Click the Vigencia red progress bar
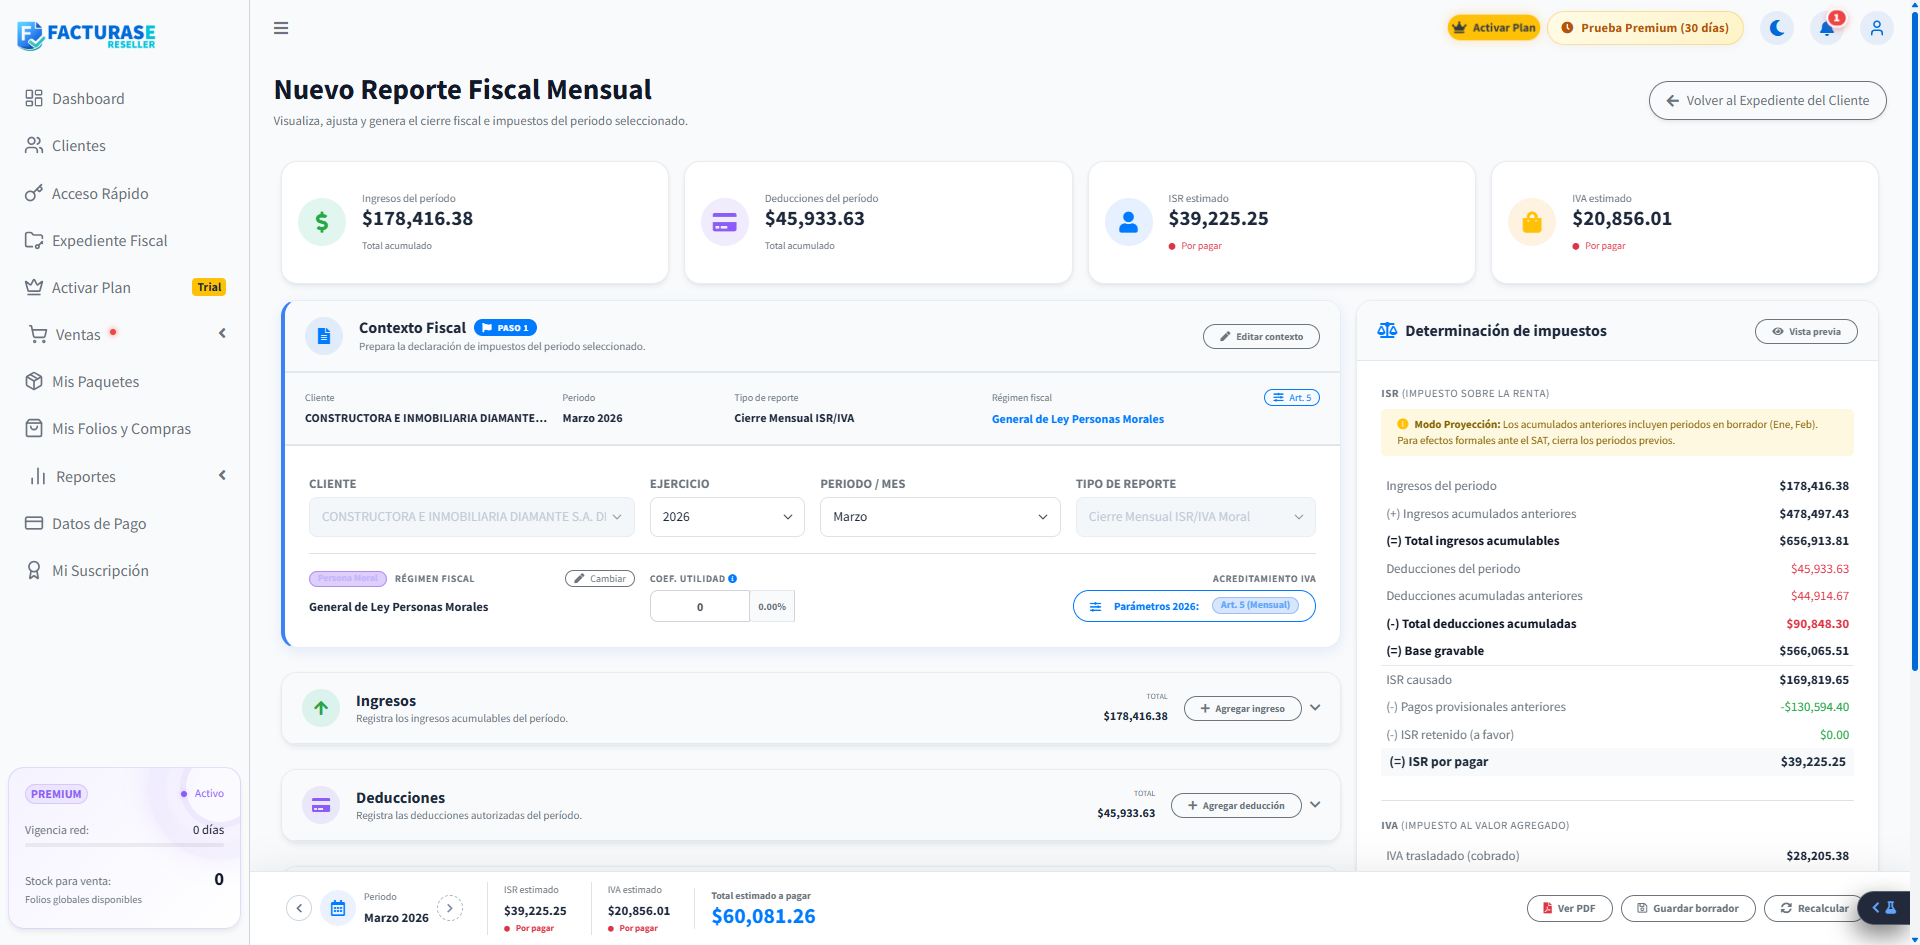Viewport: 1920px width, 945px height. [x=124, y=846]
